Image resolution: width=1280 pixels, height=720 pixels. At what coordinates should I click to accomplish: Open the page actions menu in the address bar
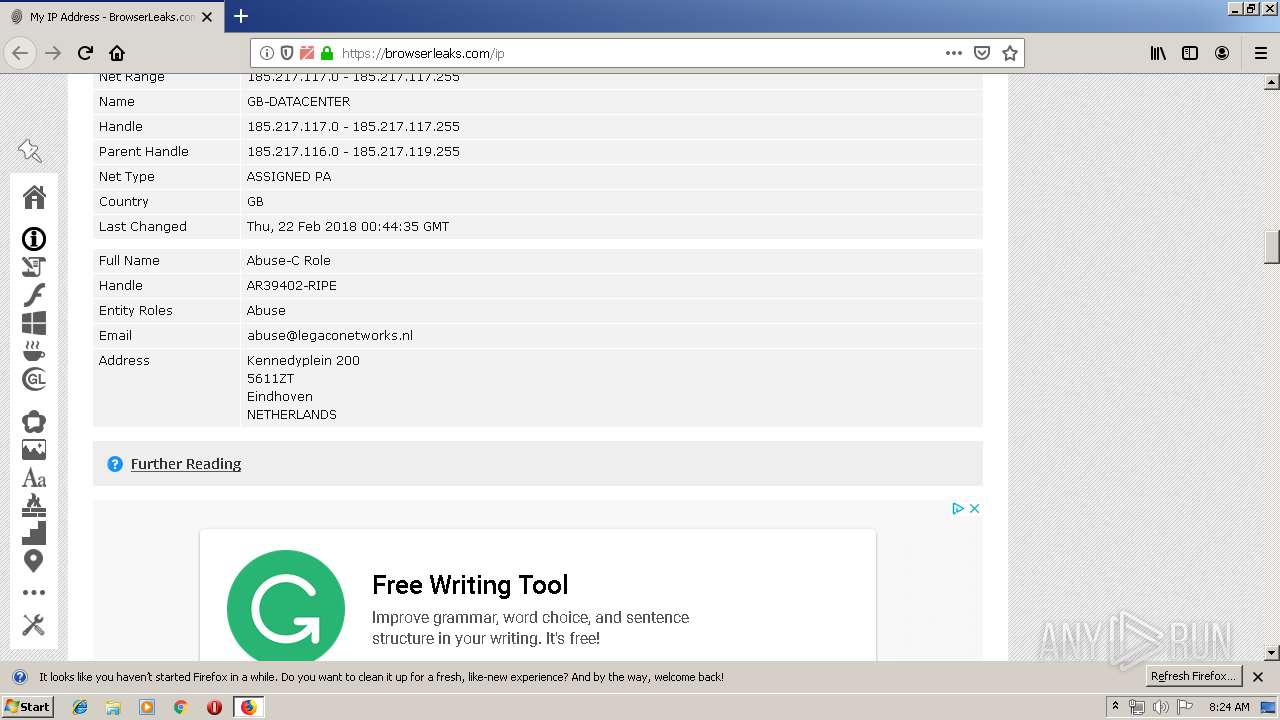[x=954, y=53]
